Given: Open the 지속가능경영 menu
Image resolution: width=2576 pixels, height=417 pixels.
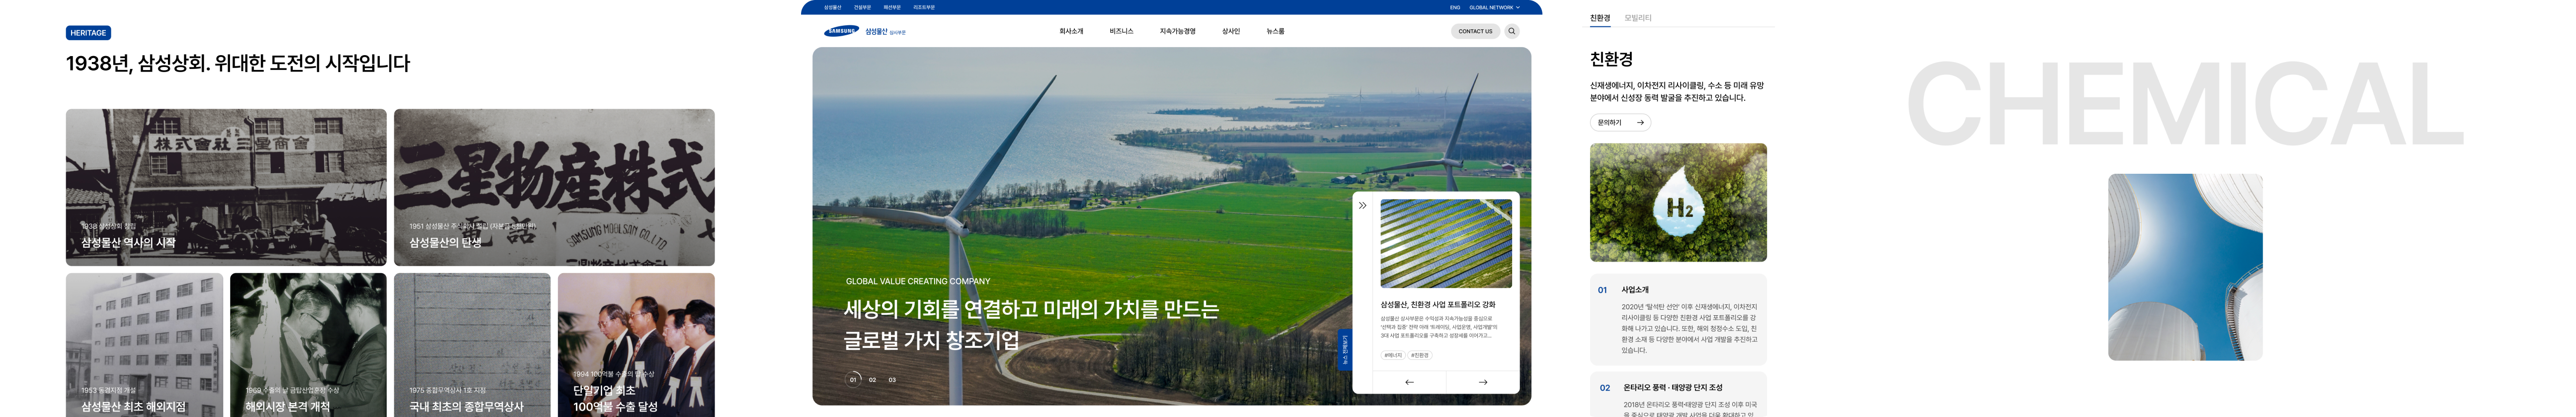Looking at the screenshot, I should click(1177, 31).
